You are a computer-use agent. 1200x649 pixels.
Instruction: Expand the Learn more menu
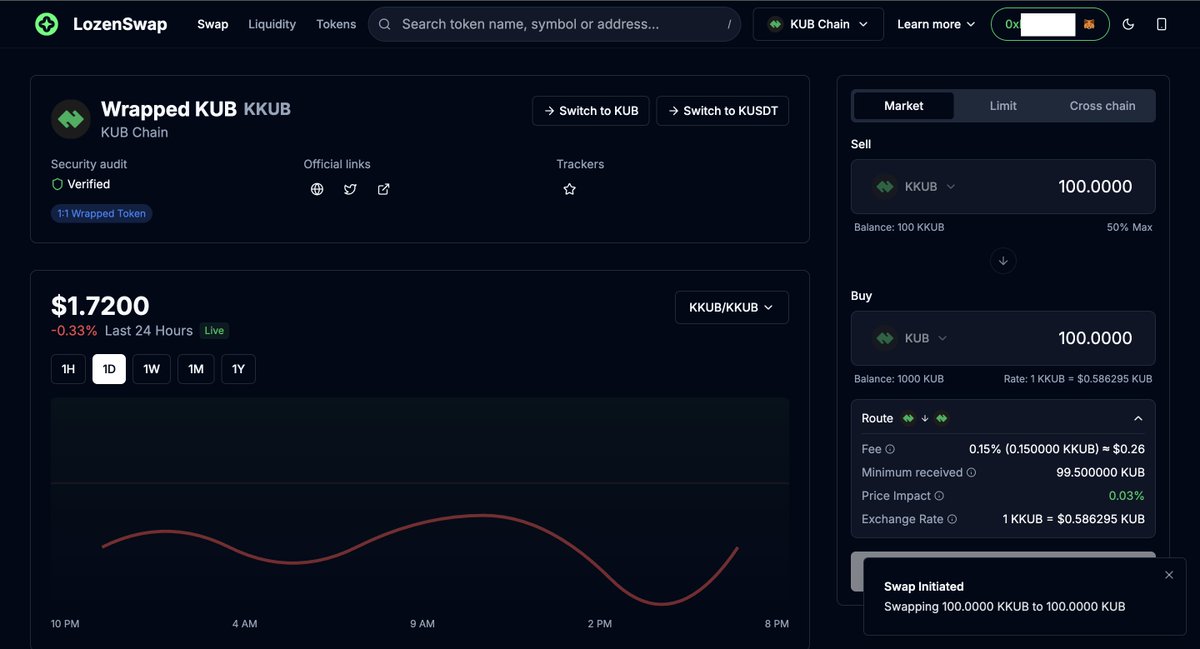(x=936, y=24)
